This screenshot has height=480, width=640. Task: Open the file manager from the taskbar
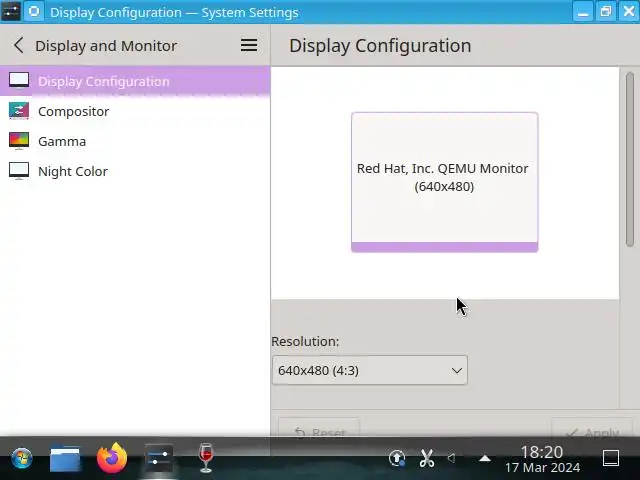(65, 458)
